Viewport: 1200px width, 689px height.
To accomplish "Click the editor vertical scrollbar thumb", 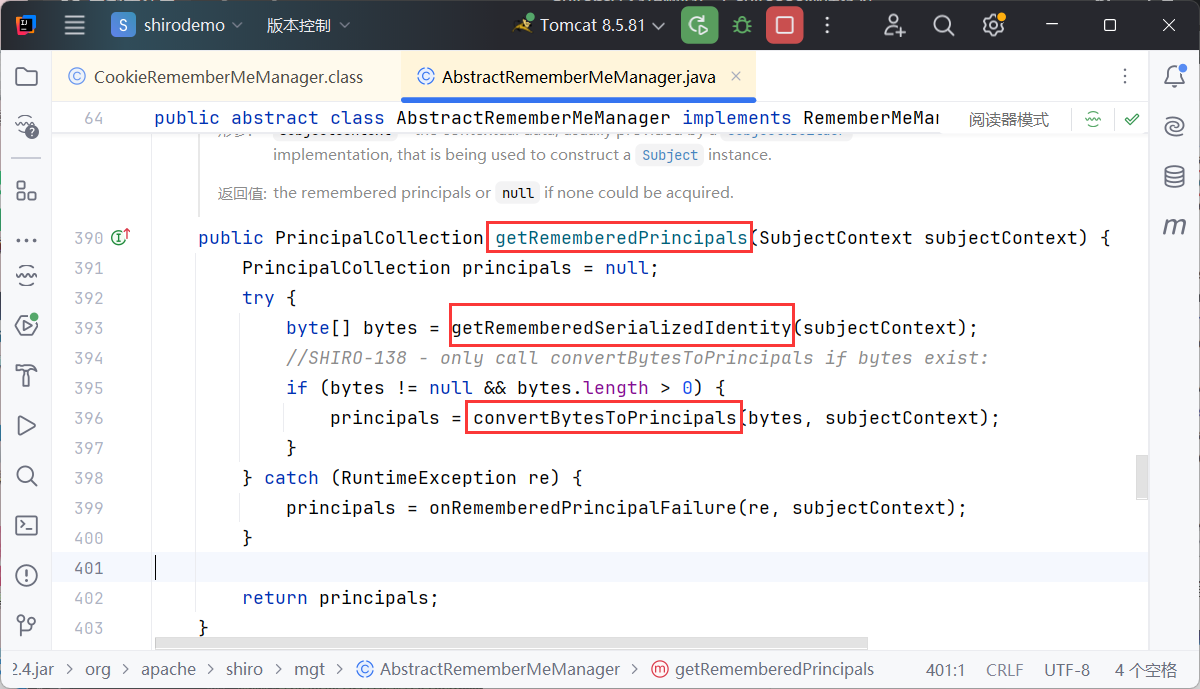I will click(1141, 476).
